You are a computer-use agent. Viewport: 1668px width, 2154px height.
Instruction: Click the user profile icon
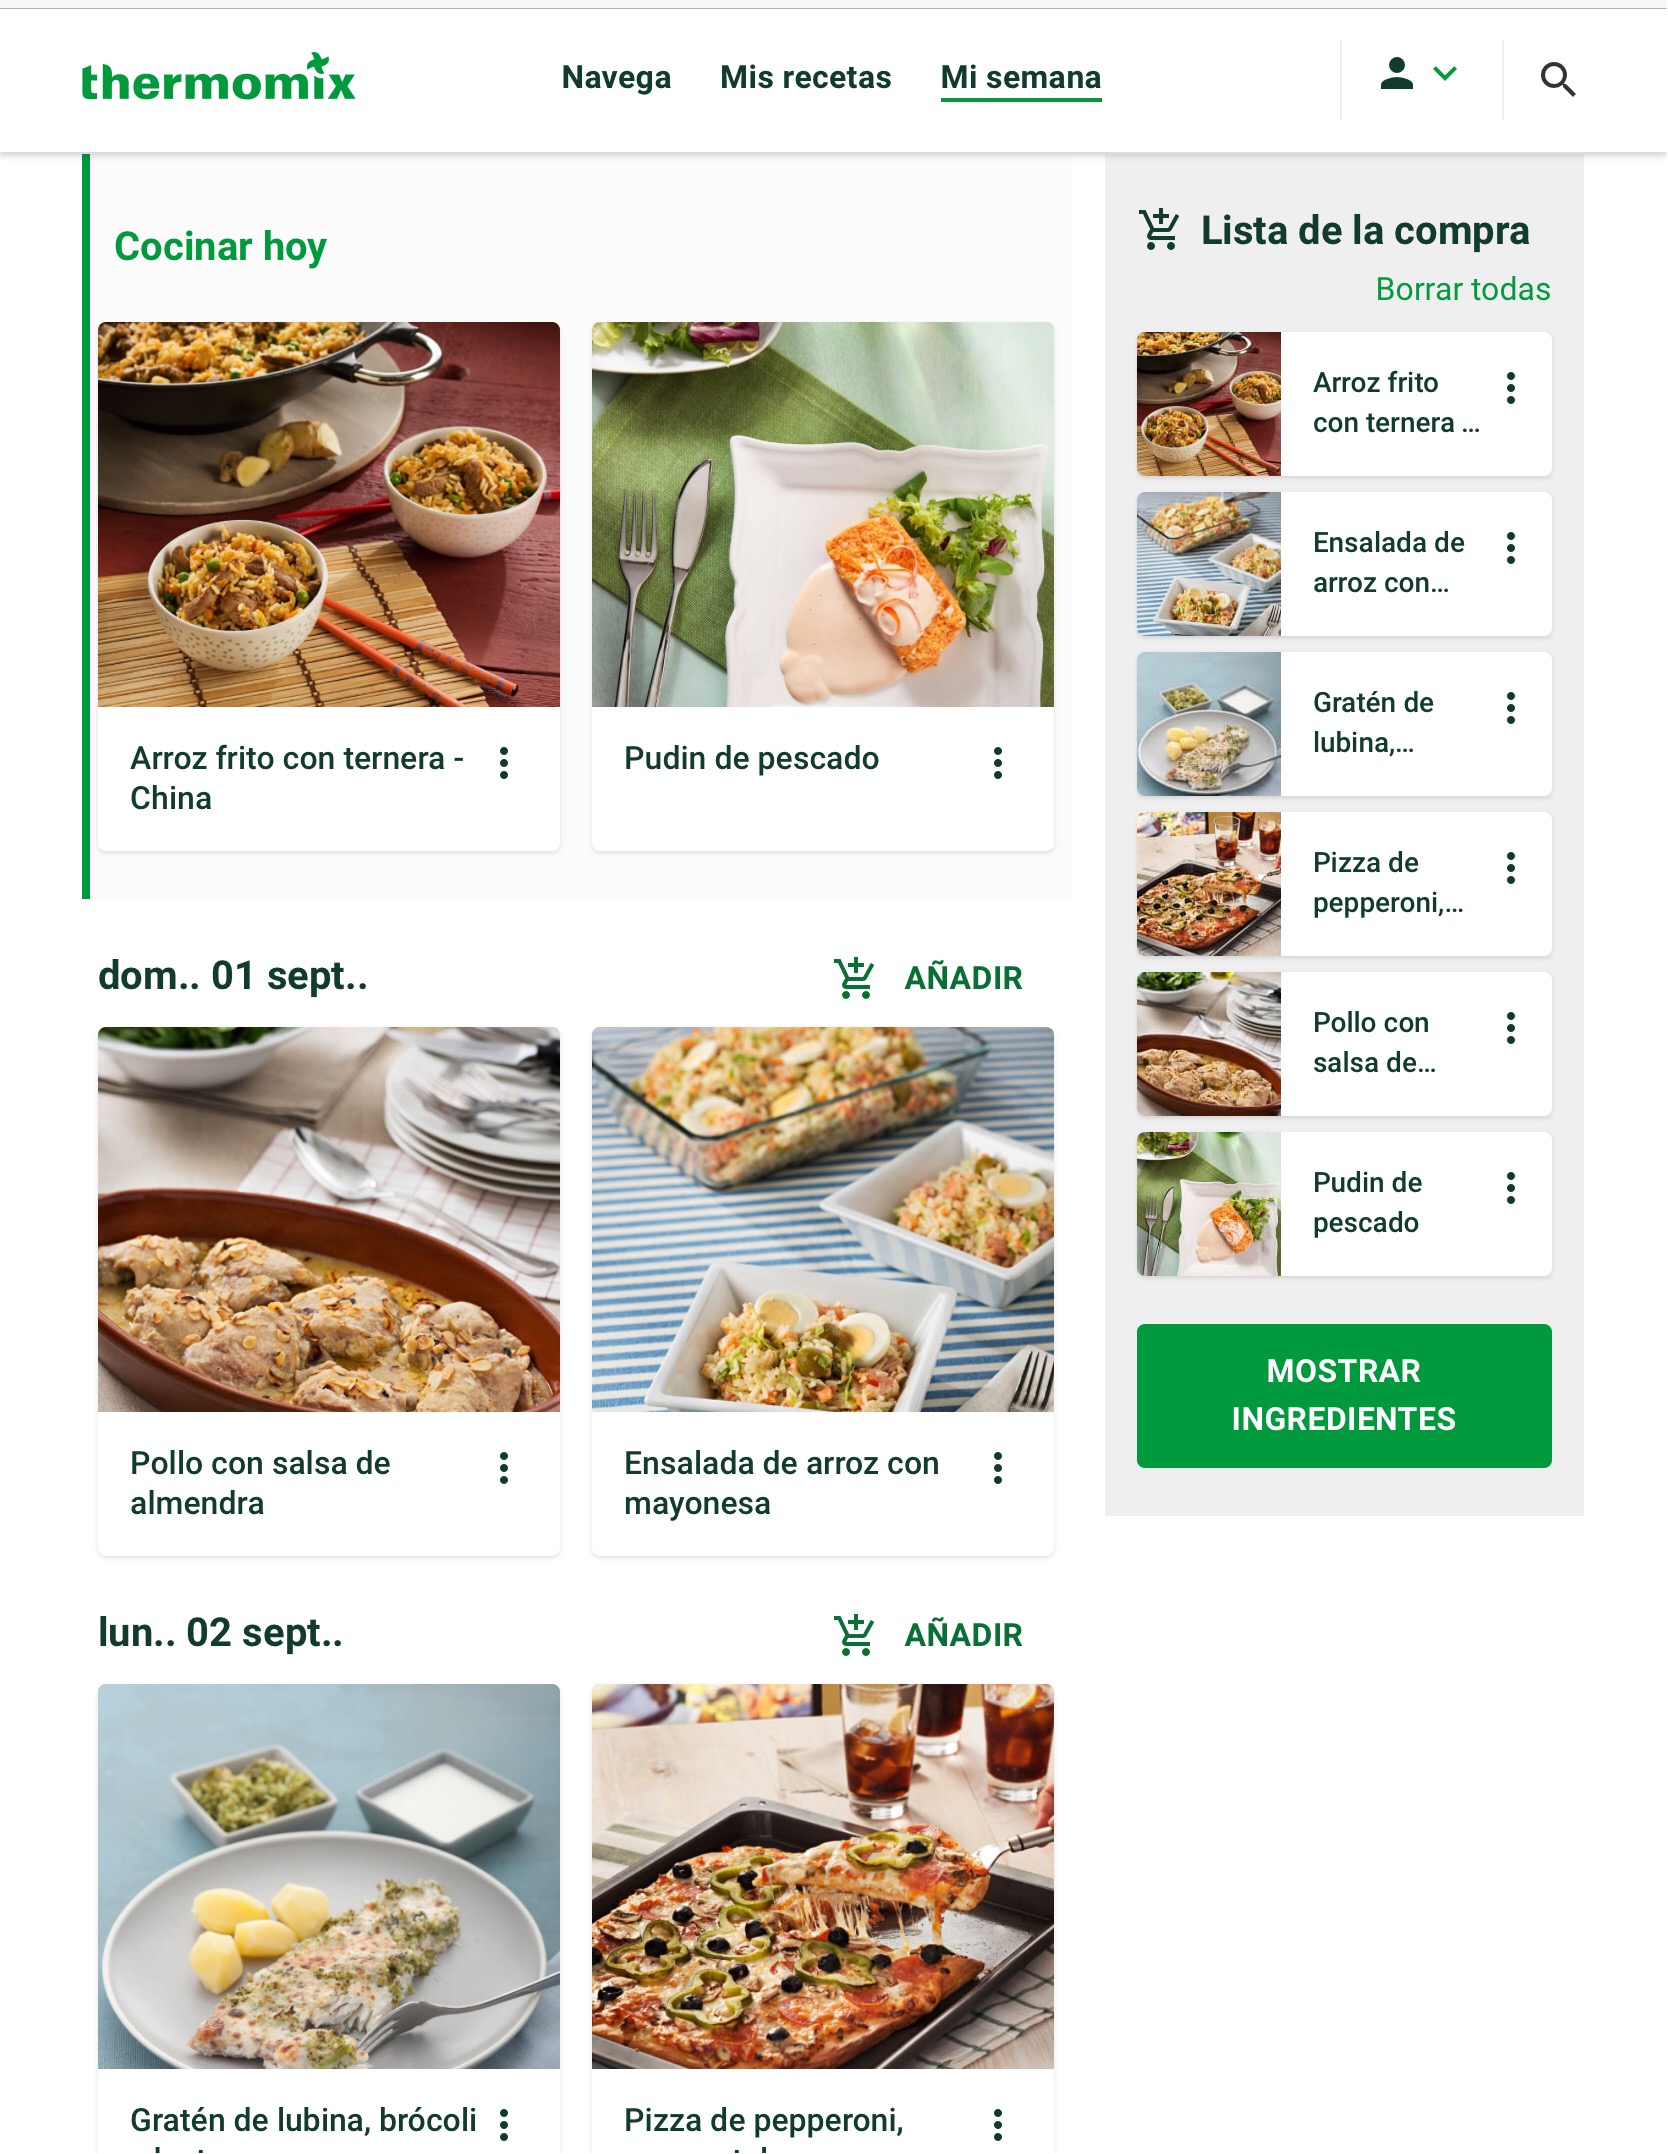pos(1396,74)
